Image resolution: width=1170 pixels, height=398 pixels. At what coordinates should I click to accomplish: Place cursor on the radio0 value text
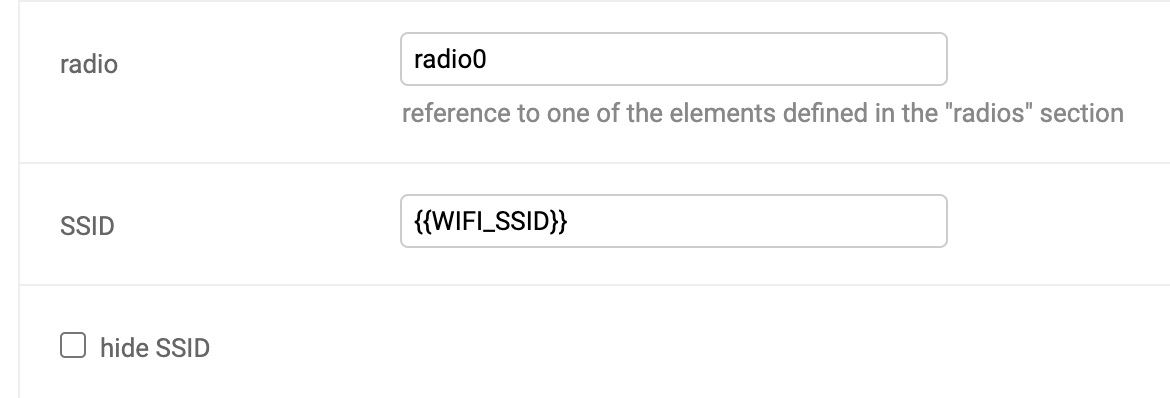tap(450, 60)
